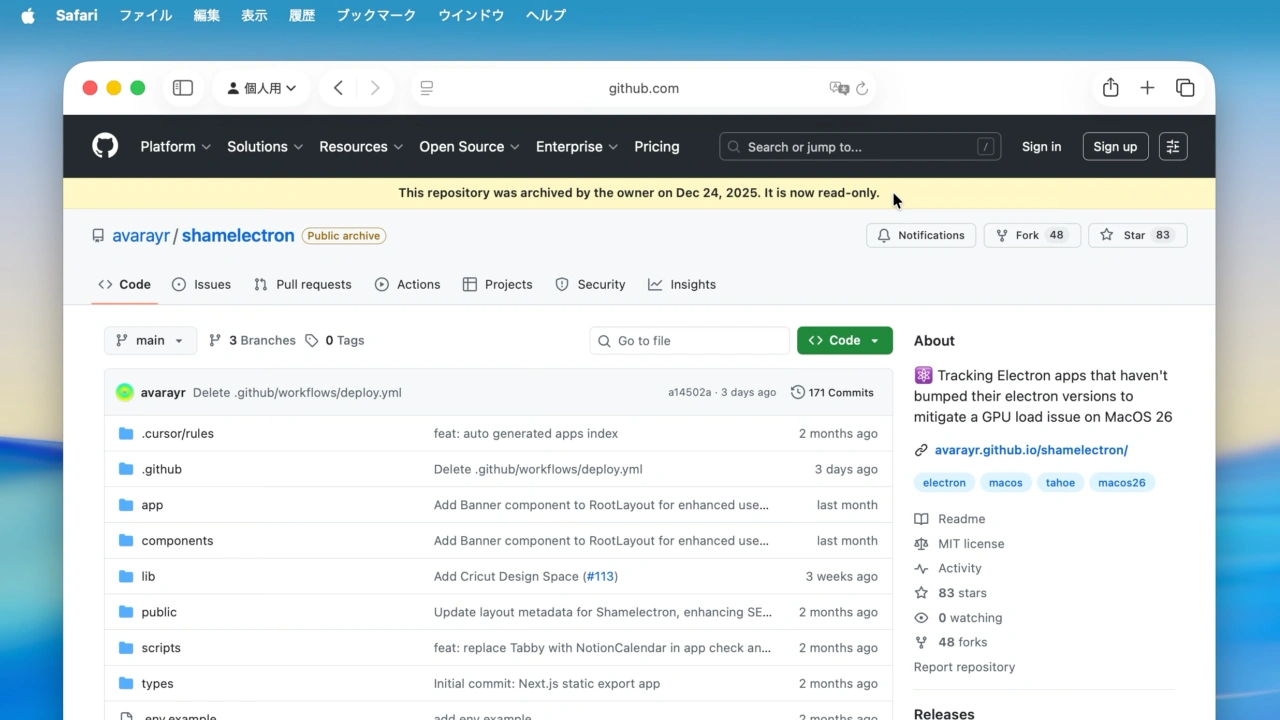The height and width of the screenshot is (720, 1280).
Task: Click the translate icon in address bar
Action: click(x=839, y=88)
